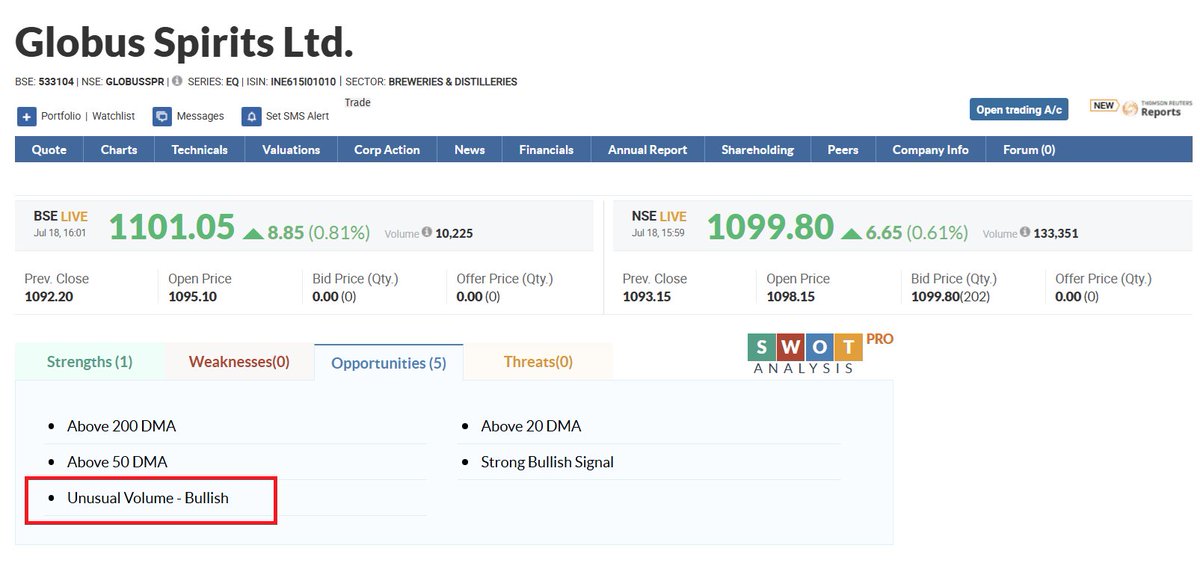1200x566 pixels.
Task: Click BREWERIES & DISTILLERIES sector link
Action: click(x=452, y=82)
